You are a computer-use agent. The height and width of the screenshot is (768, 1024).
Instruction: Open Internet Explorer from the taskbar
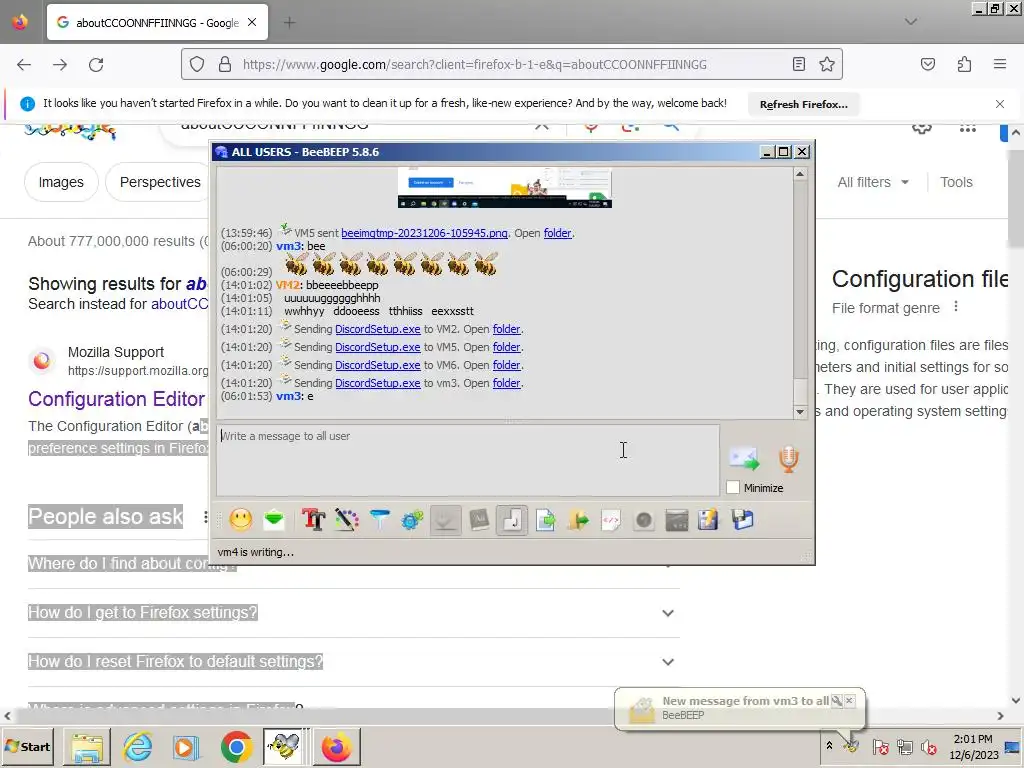[137, 746]
